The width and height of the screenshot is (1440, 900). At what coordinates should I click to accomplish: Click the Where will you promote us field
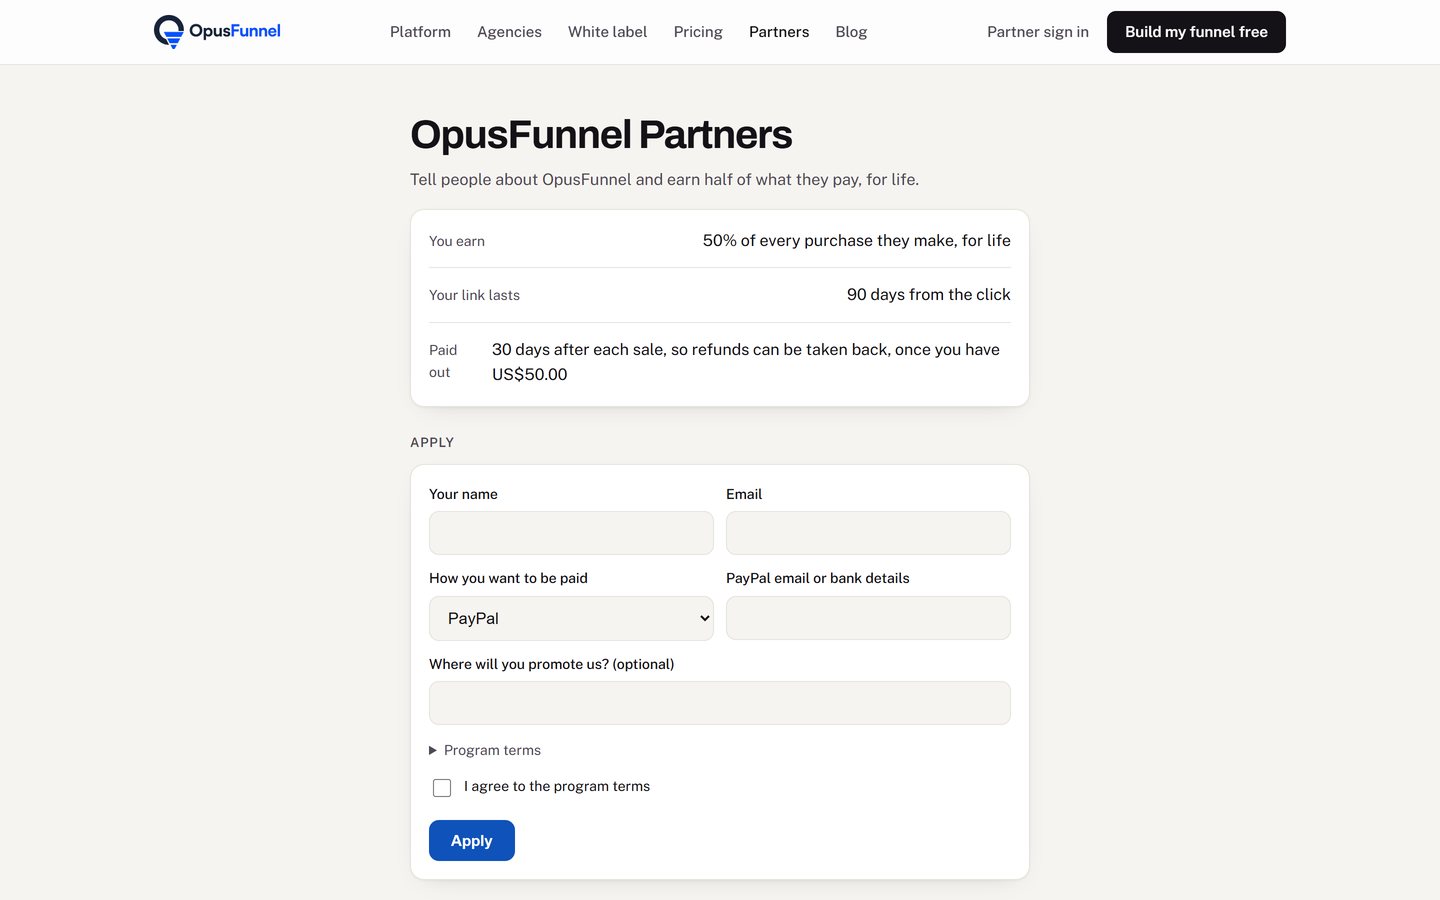[x=720, y=703]
